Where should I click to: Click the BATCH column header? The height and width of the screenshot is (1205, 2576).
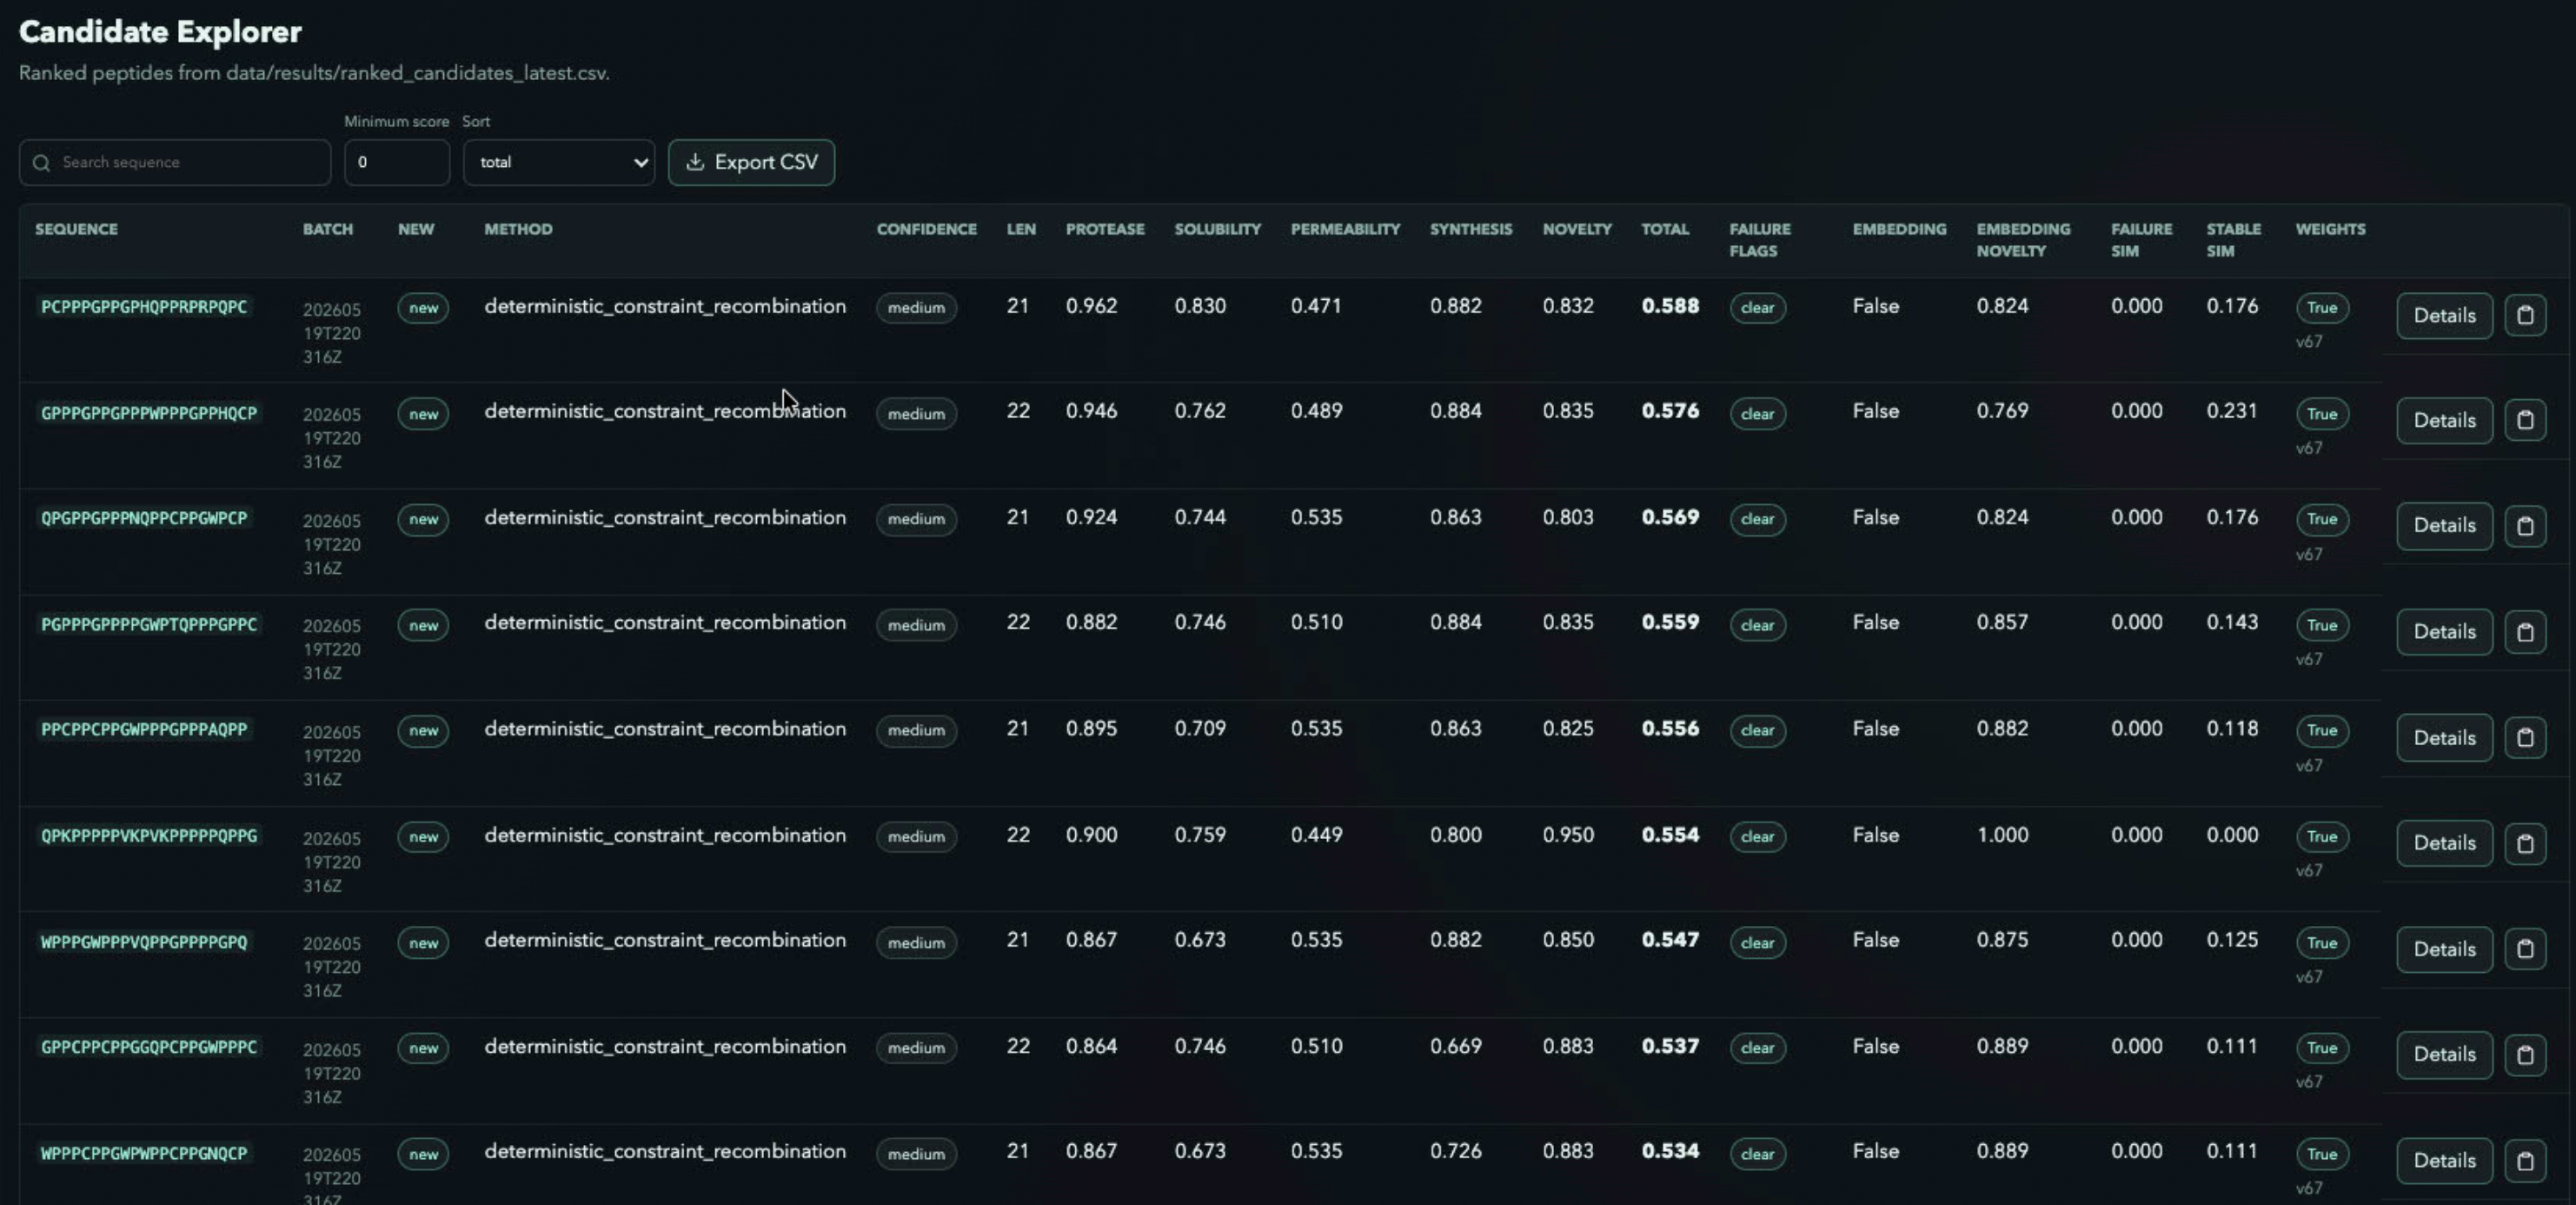coord(328,229)
